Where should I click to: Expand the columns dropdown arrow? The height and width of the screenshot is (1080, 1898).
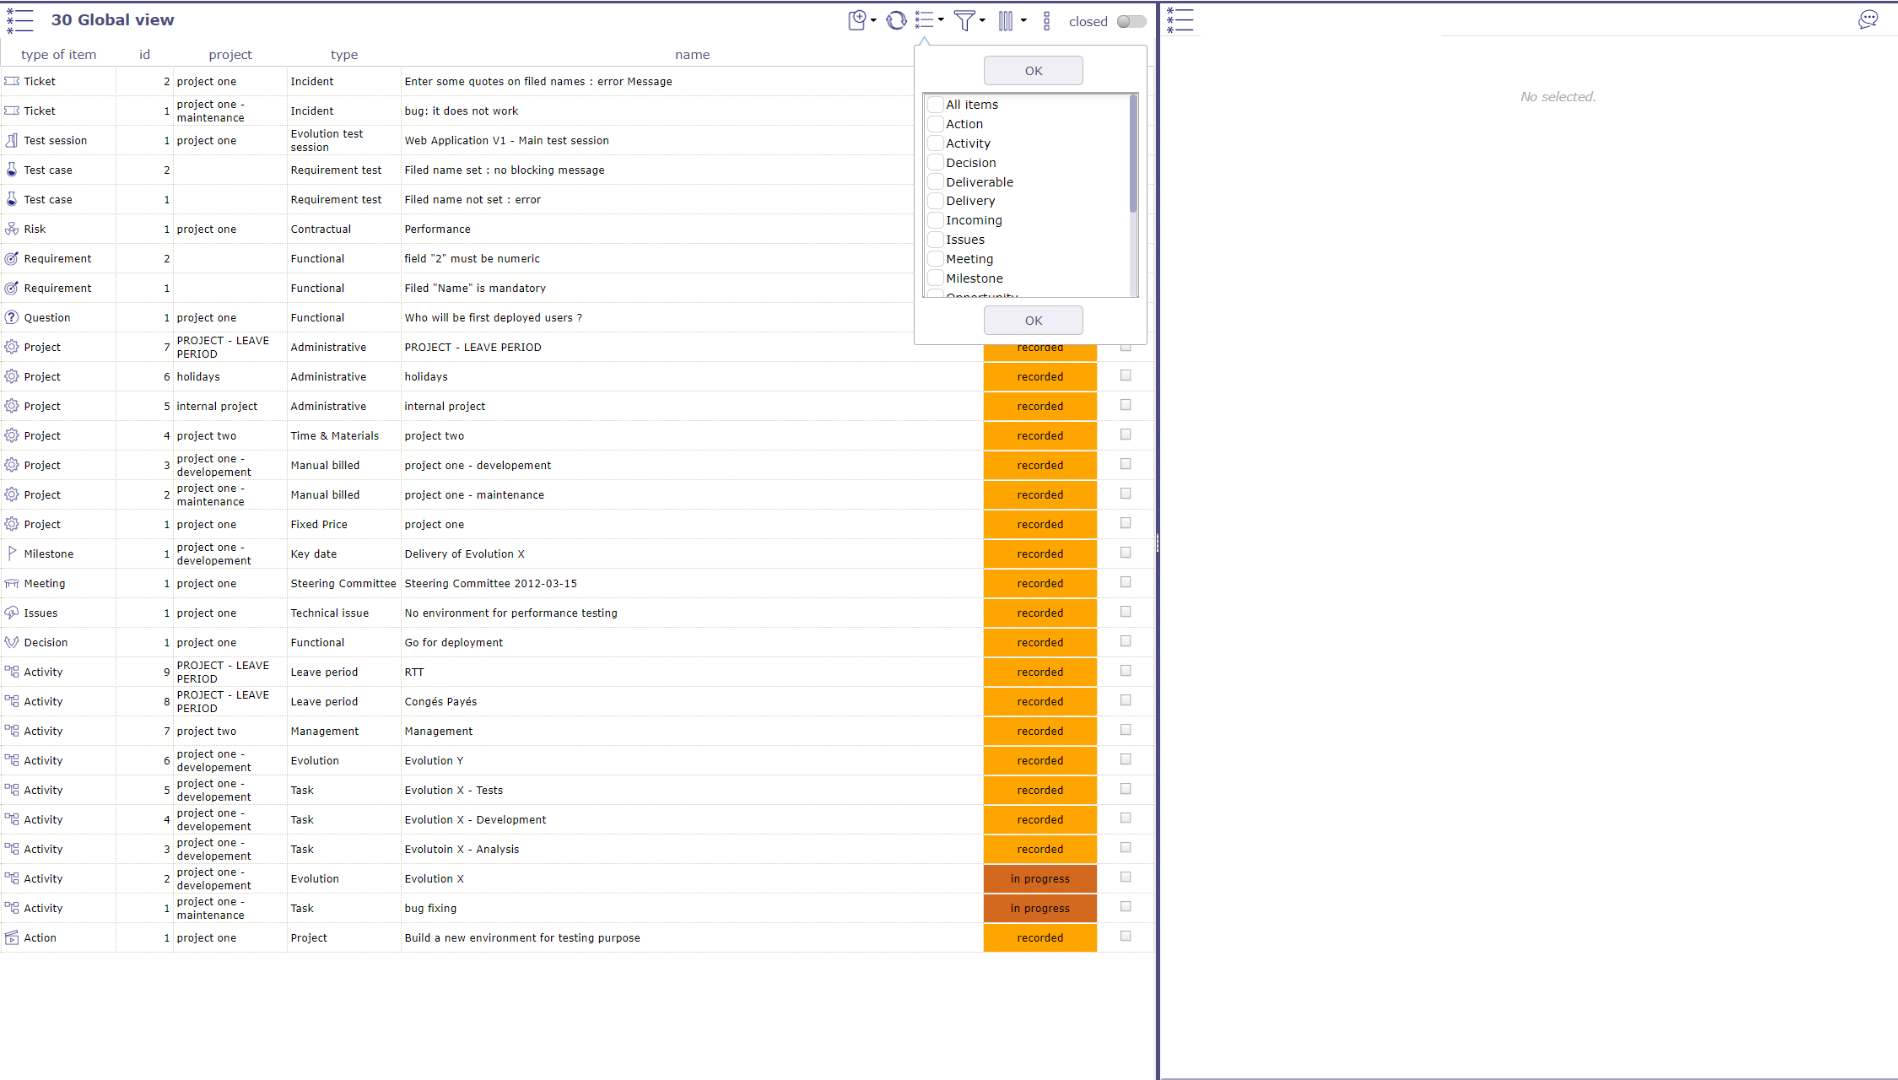coord(1023,21)
